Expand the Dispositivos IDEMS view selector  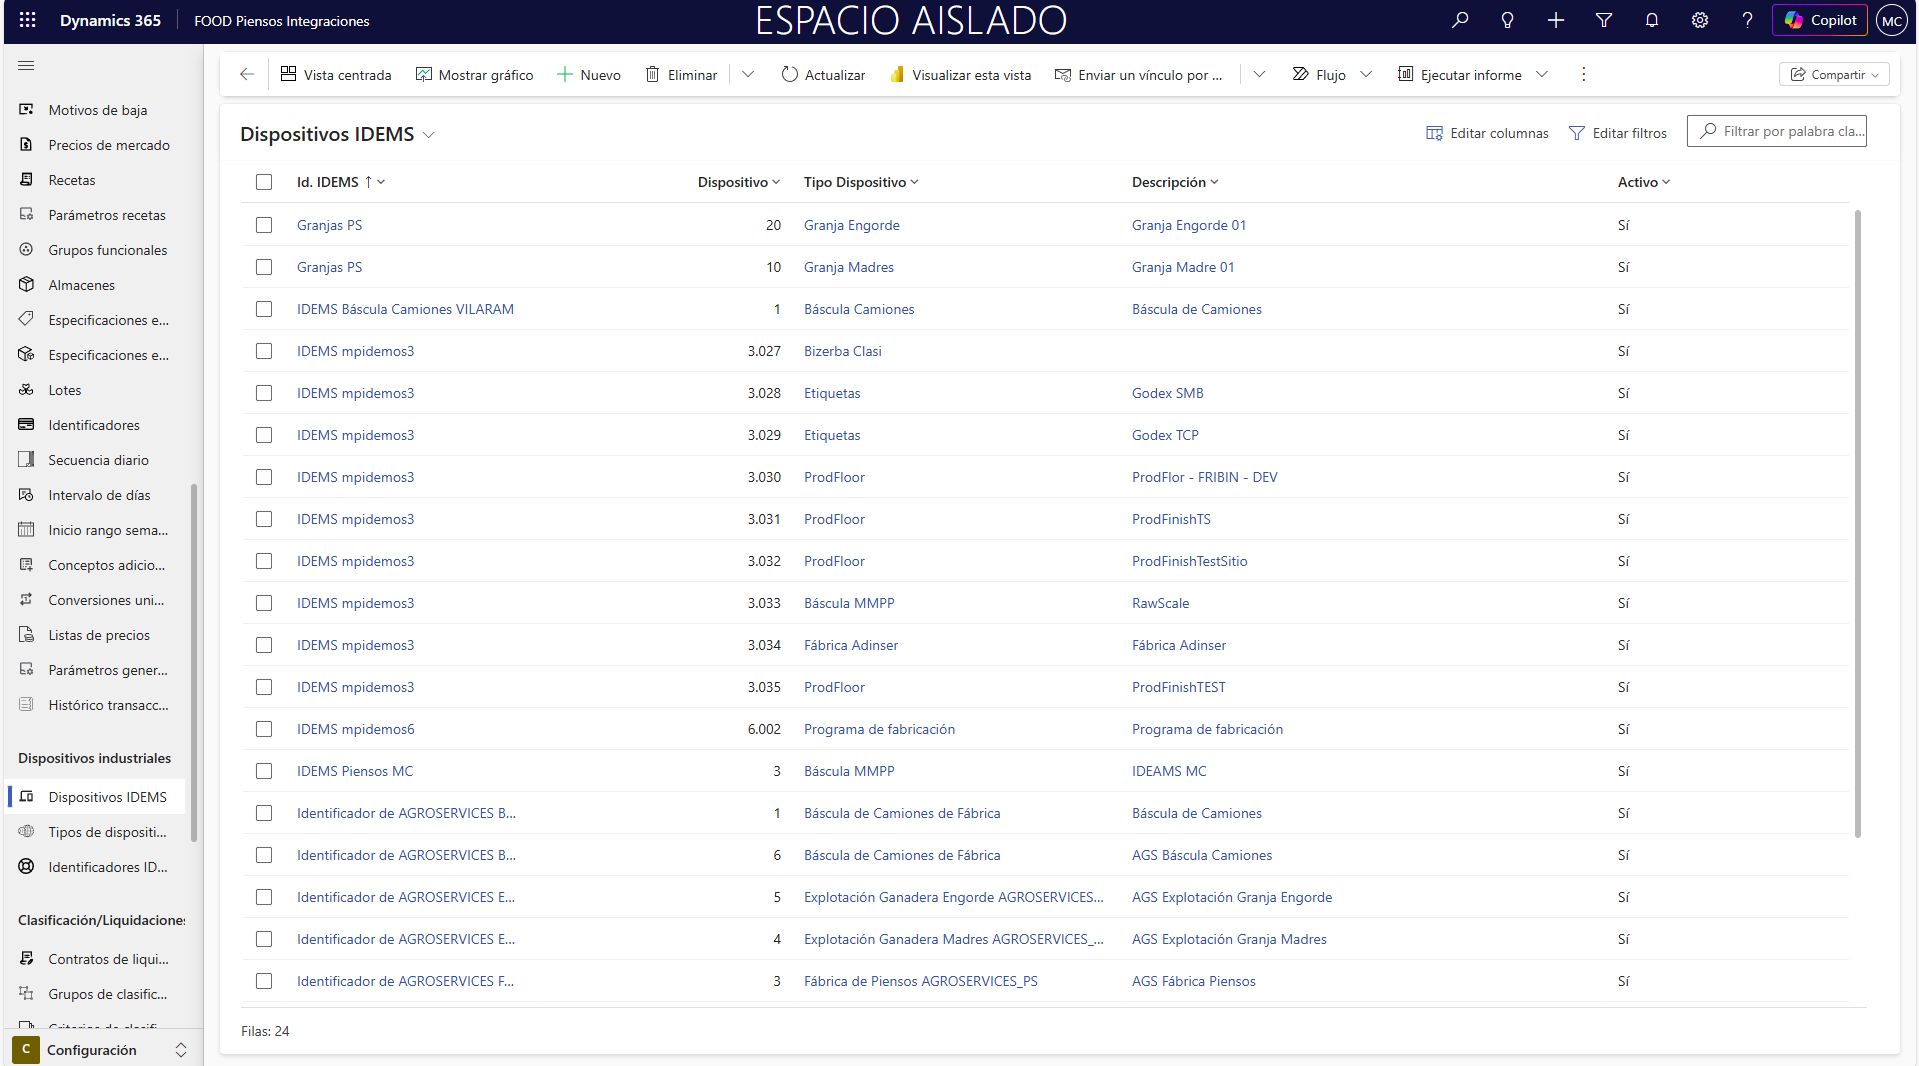pos(429,135)
